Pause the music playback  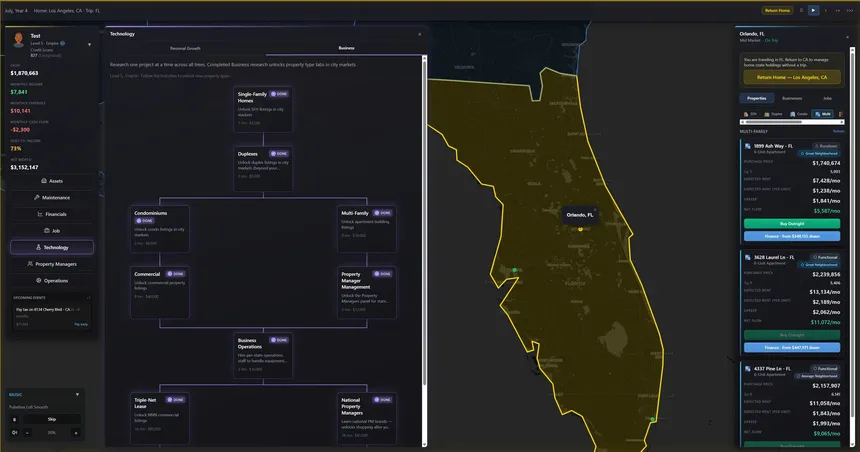[15, 419]
